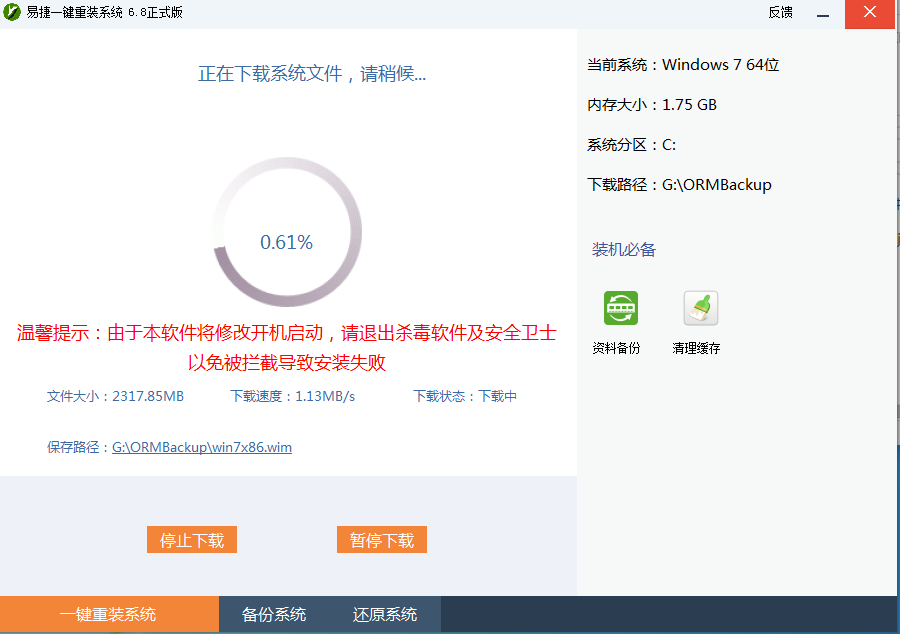The height and width of the screenshot is (634, 900).
Task: Click the 资料备份 label text
Action: point(616,348)
